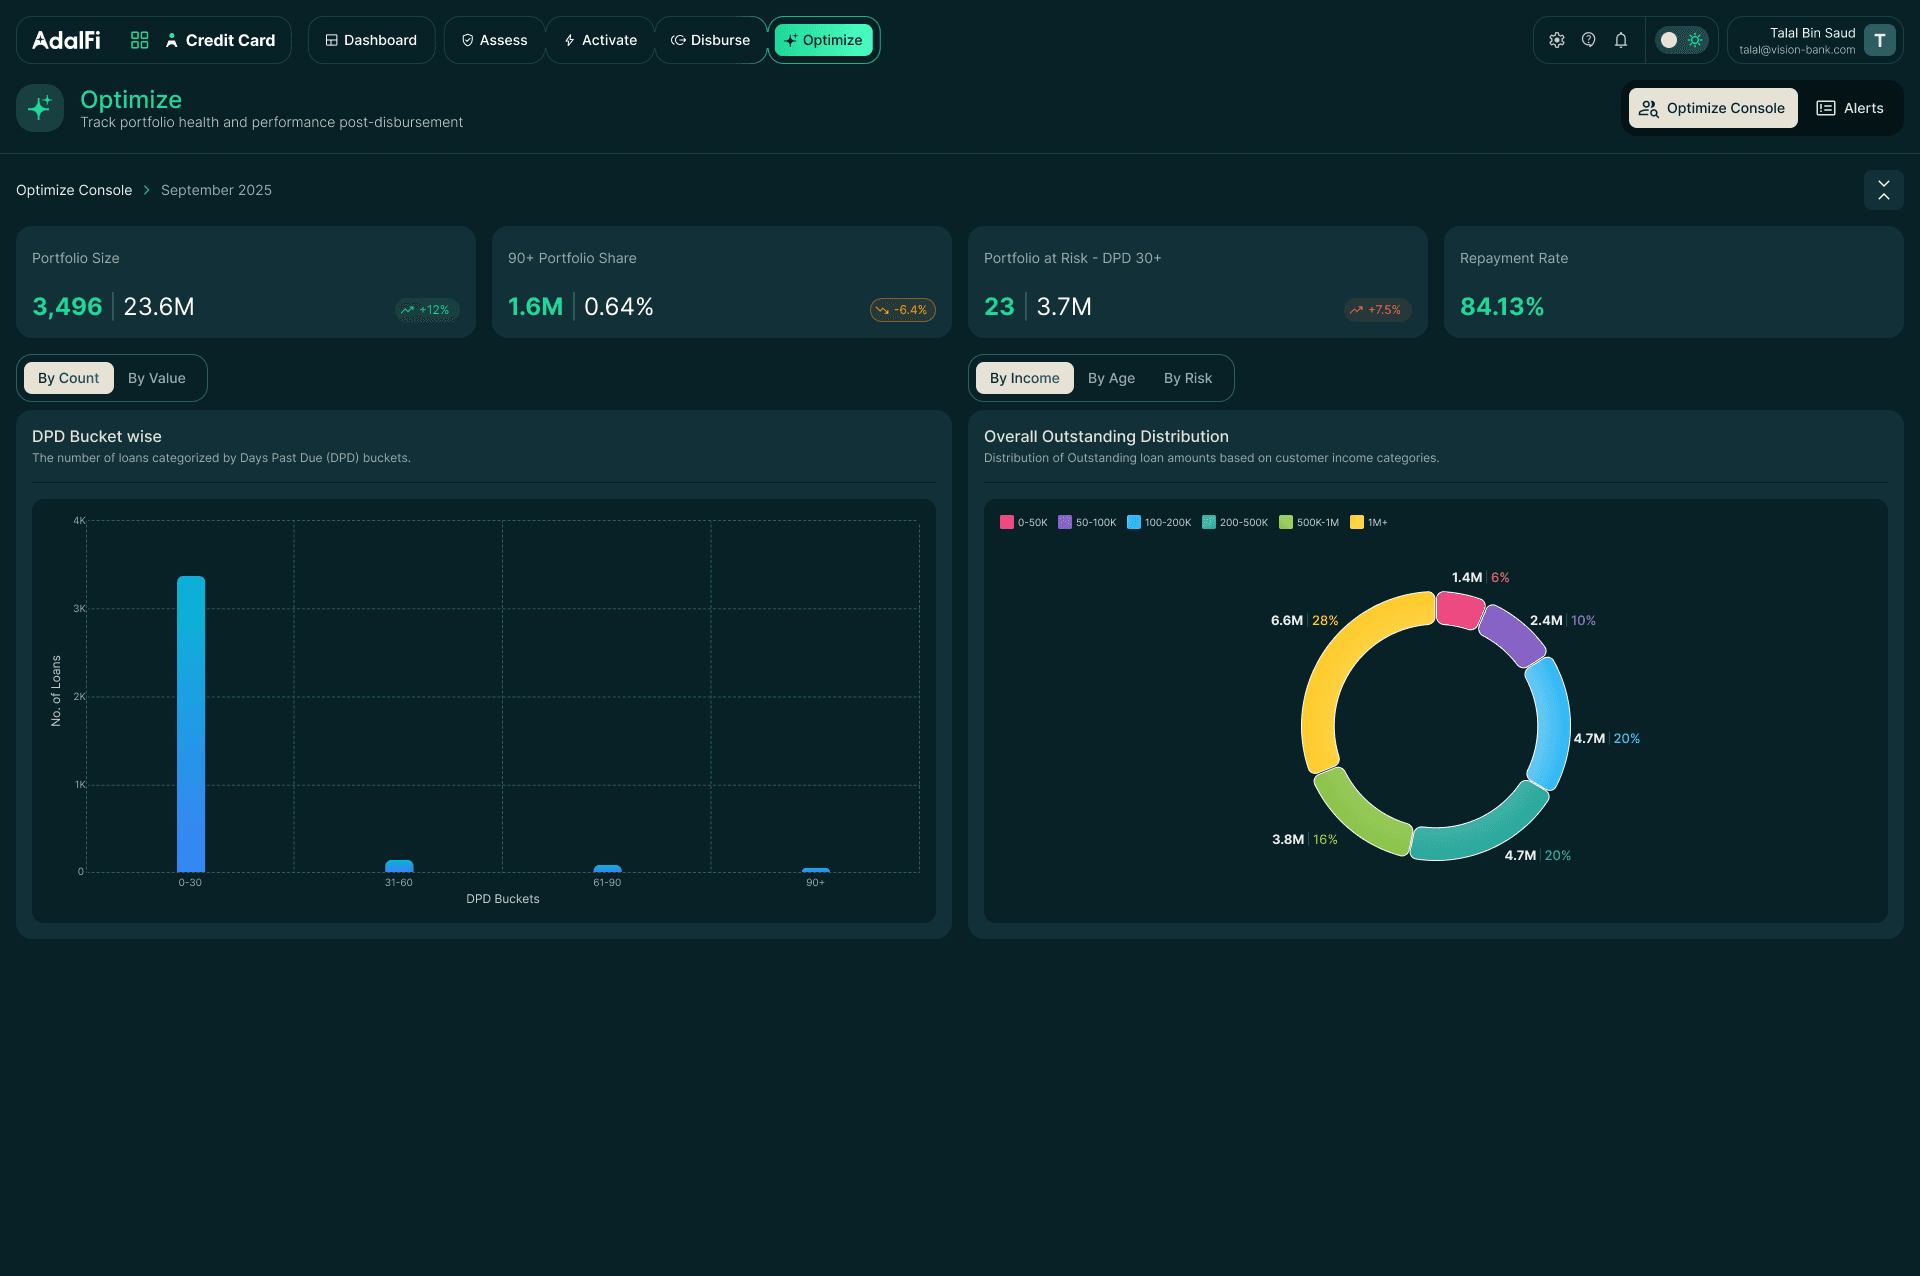1920x1276 pixels.
Task: Open the settings gear icon
Action: pos(1556,40)
